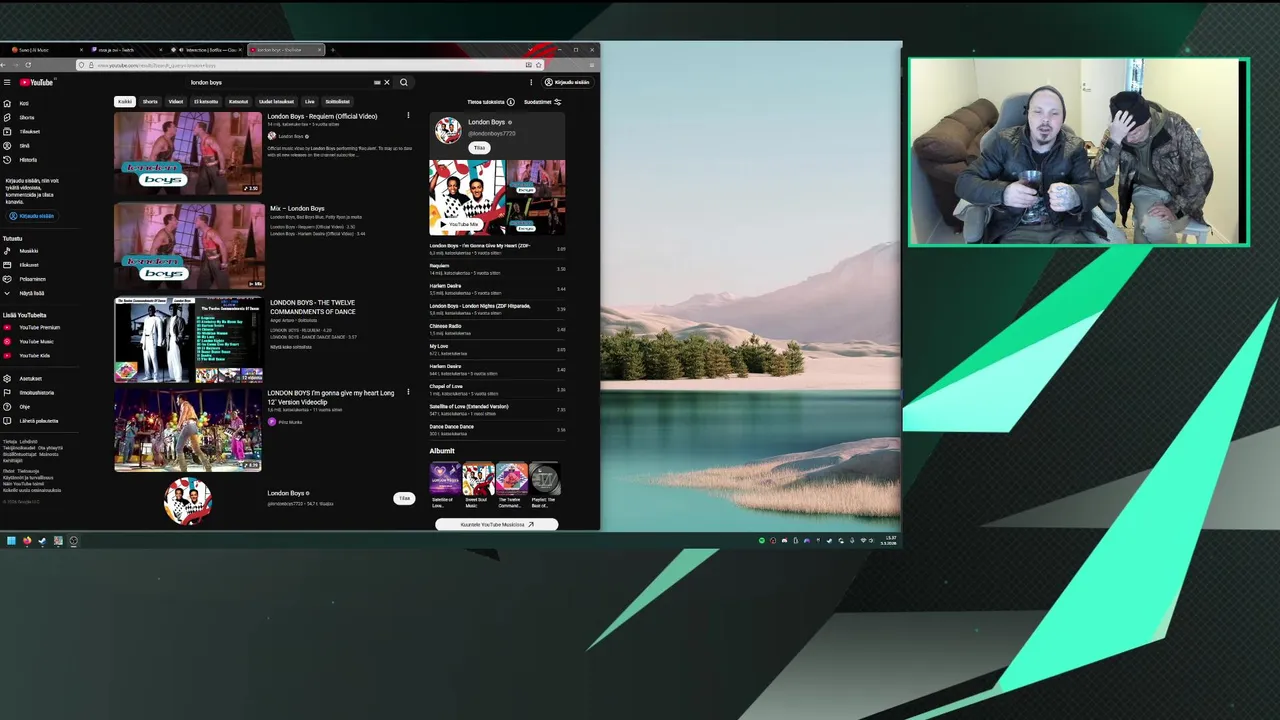Open Mix – London Boys thumbnail
The image size is (1280, 720).
pyautogui.click(x=189, y=246)
